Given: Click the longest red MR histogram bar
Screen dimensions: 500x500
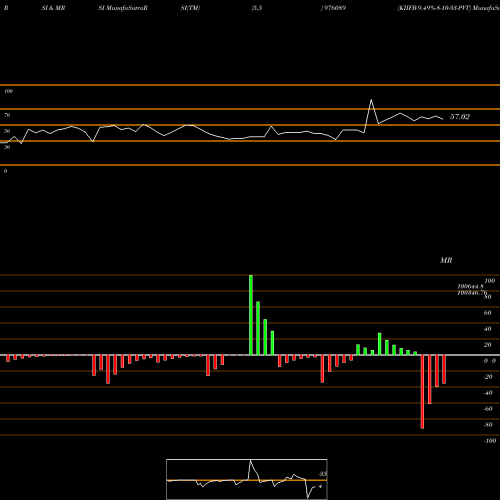Looking at the screenshot, I should (x=422, y=392).
